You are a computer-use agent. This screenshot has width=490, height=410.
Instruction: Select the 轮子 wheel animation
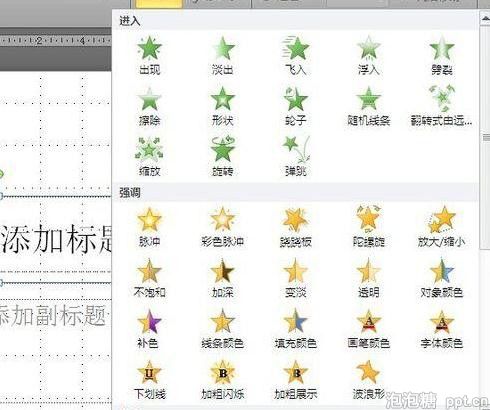pyautogui.click(x=296, y=107)
